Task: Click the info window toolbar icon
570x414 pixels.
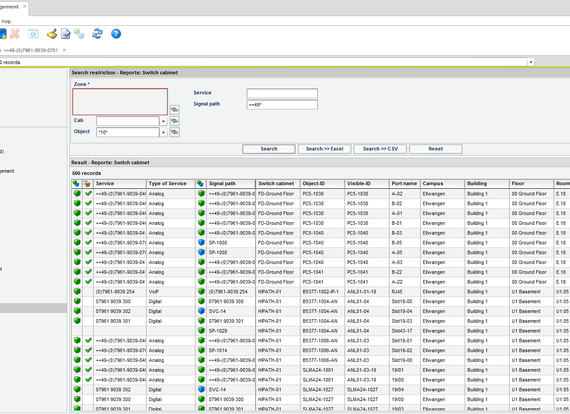Action: point(33,34)
